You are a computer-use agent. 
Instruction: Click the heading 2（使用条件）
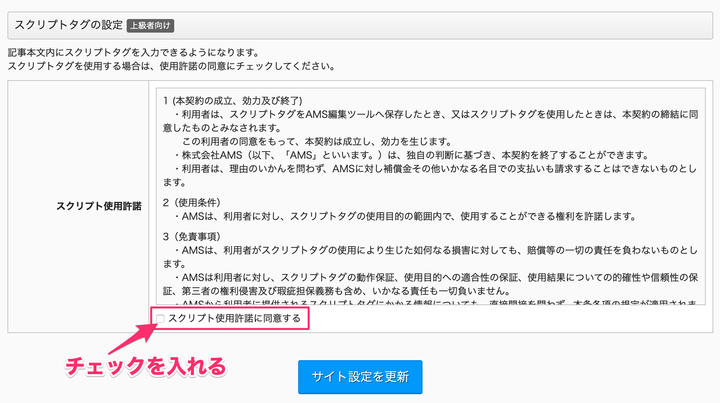coord(192,202)
